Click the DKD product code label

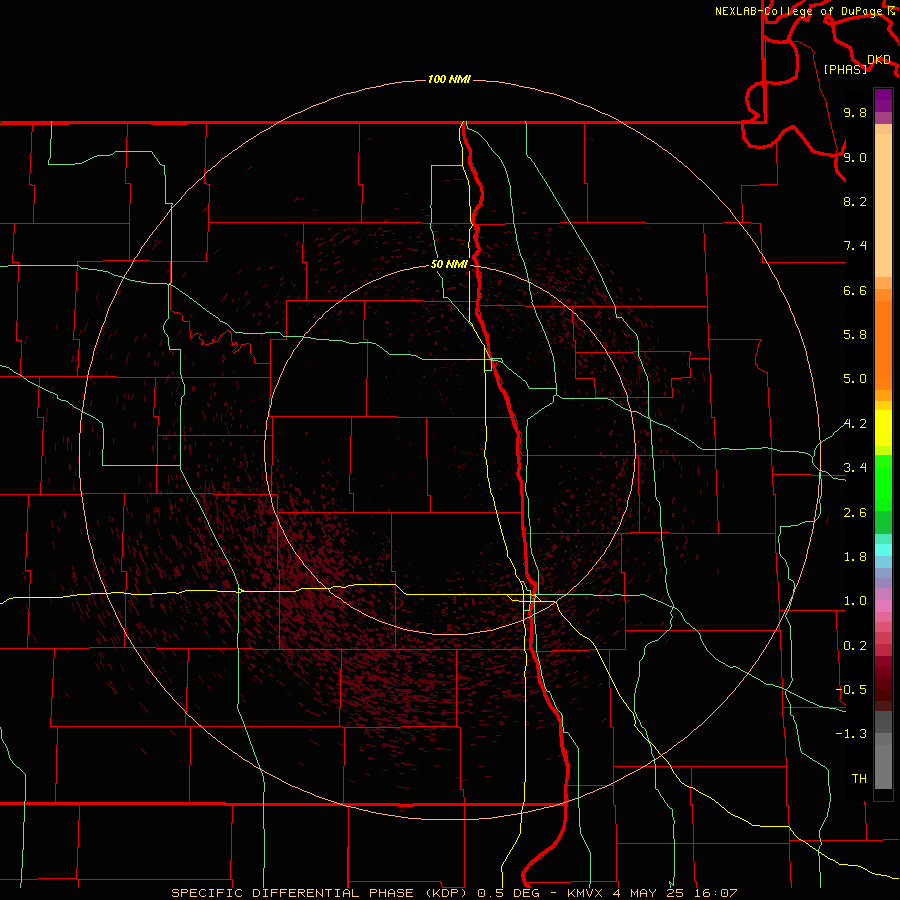coord(879,60)
